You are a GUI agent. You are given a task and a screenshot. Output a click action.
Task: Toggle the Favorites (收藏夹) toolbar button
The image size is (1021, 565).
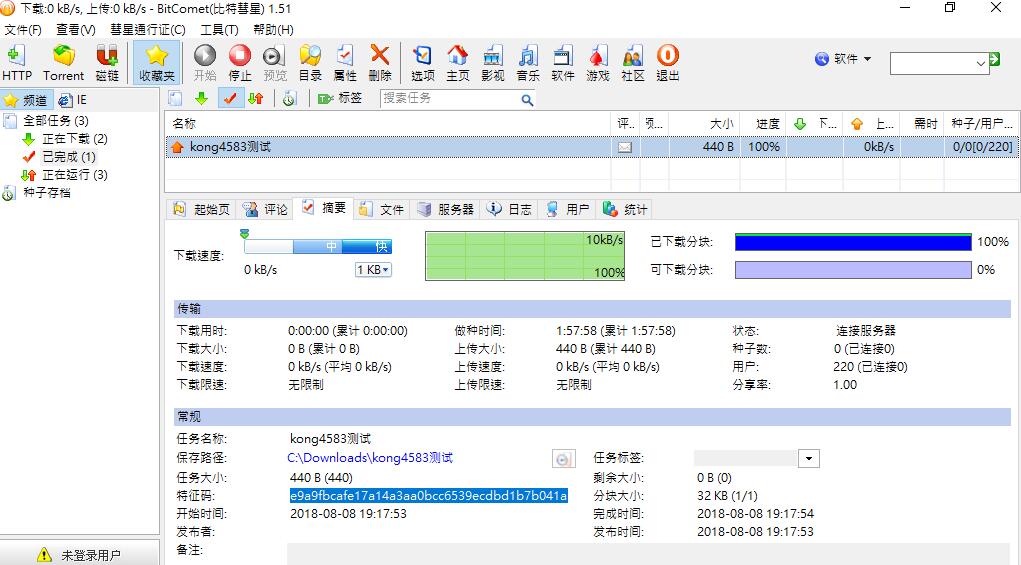[x=157, y=63]
